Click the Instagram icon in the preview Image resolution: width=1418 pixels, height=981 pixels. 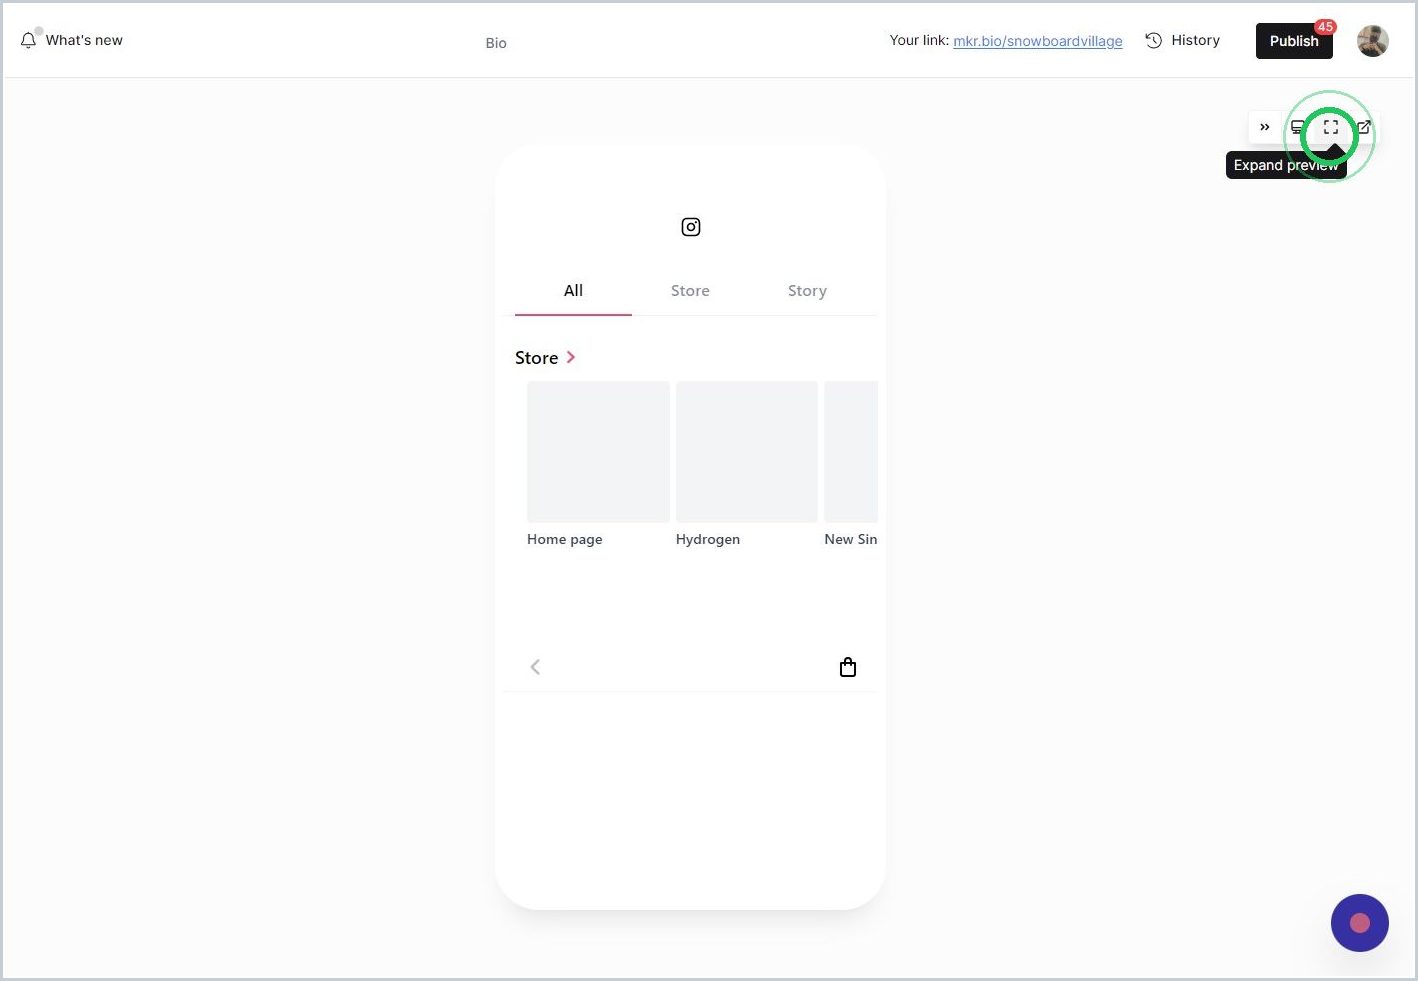click(x=691, y=227)
